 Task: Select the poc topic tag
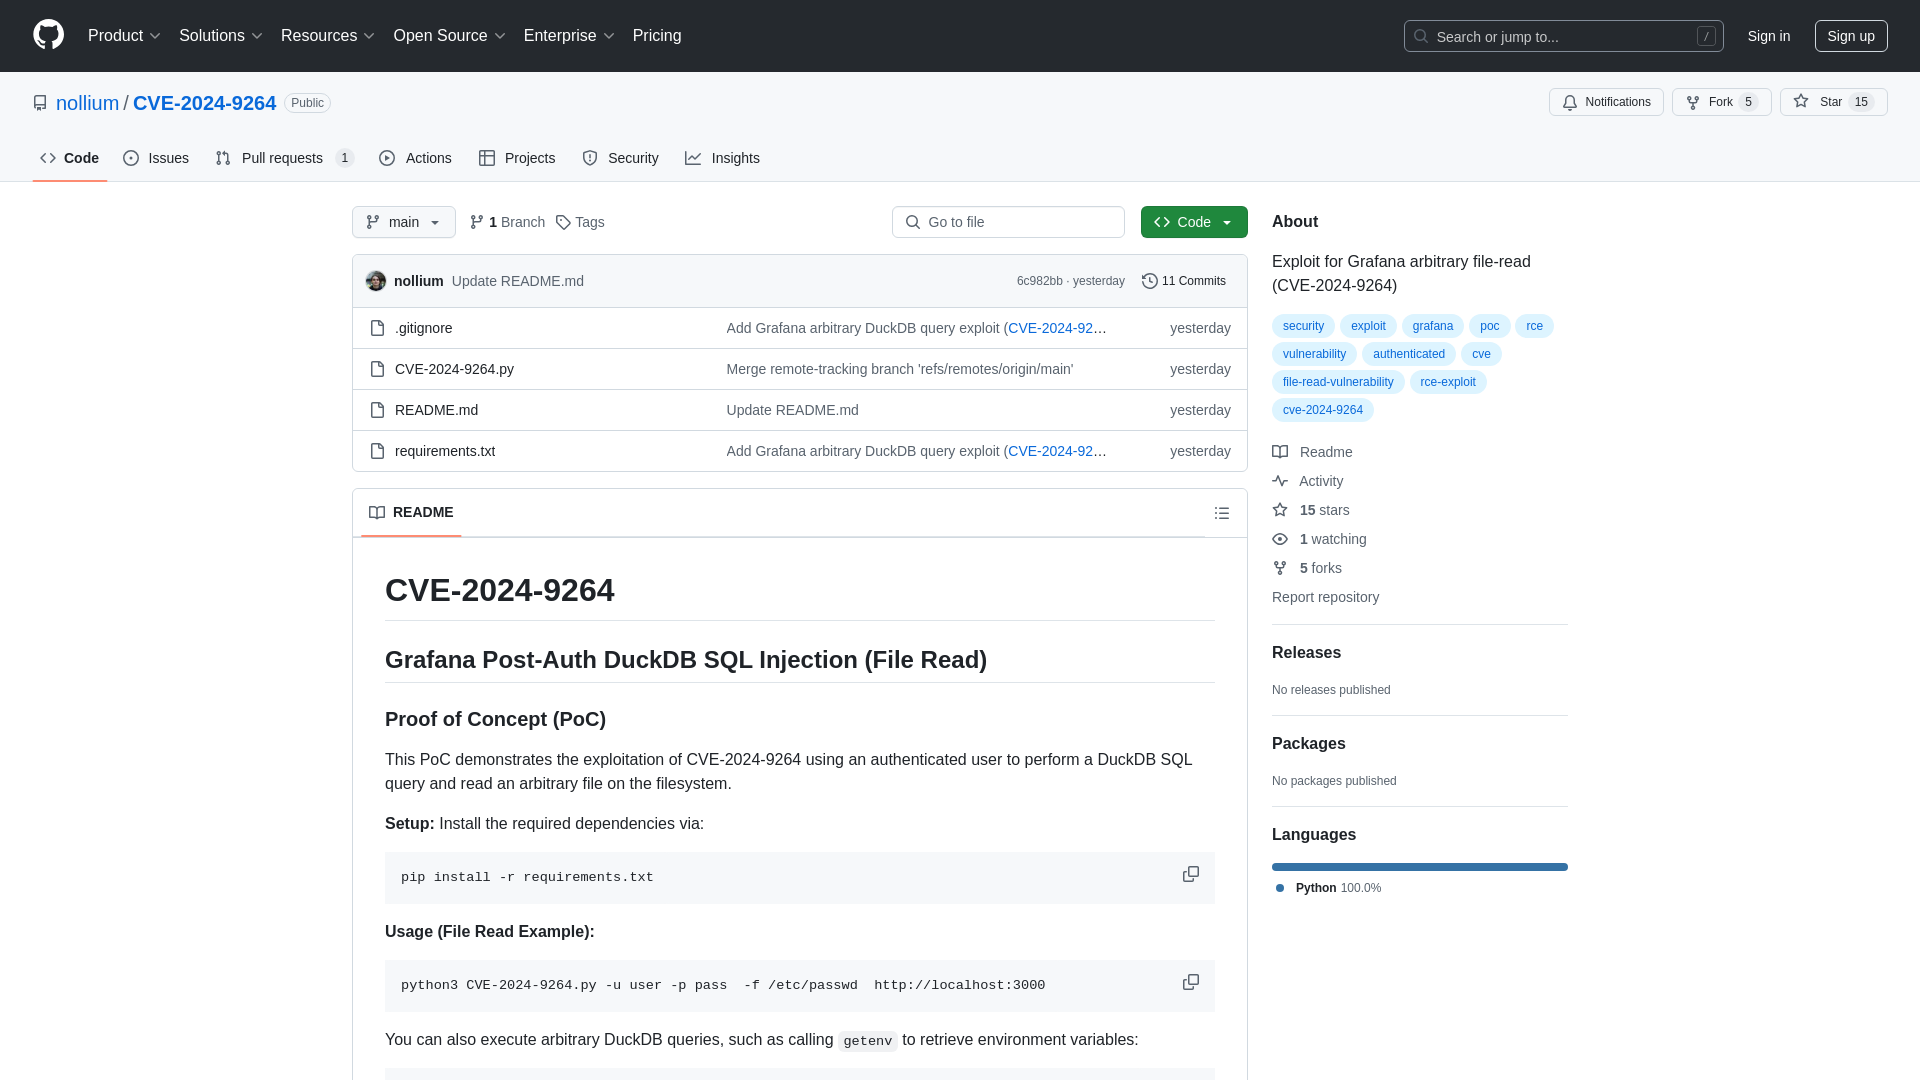(x=1489, y=326)
